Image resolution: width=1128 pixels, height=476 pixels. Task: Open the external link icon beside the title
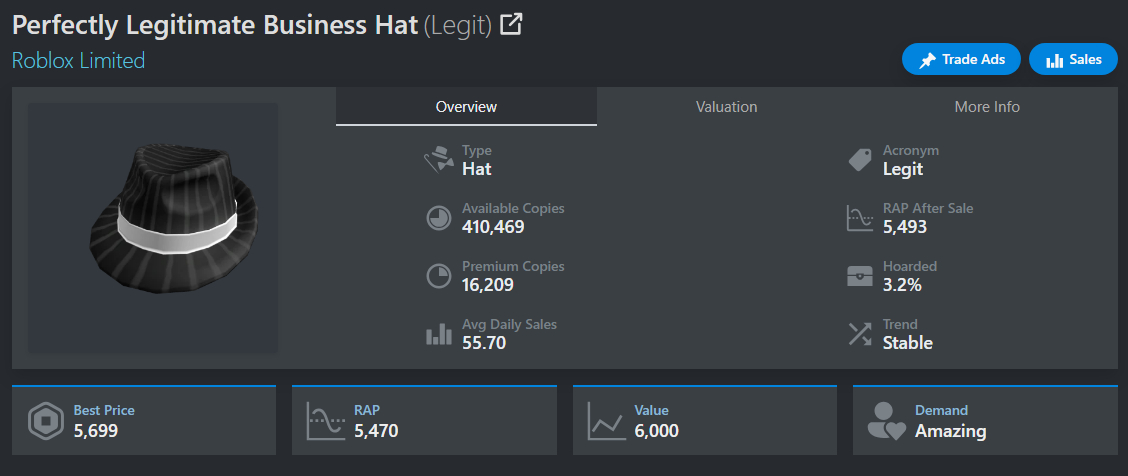511,25
